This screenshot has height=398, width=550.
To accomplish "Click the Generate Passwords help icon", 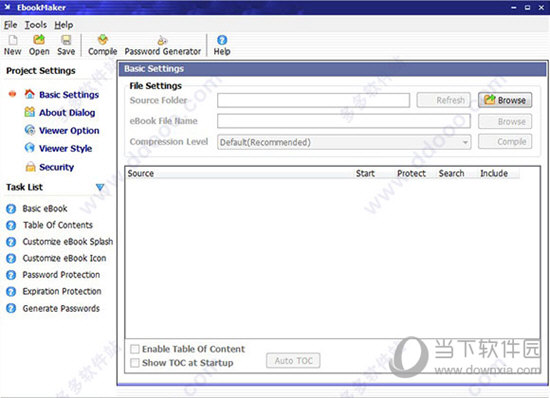I will coord(11,308).
